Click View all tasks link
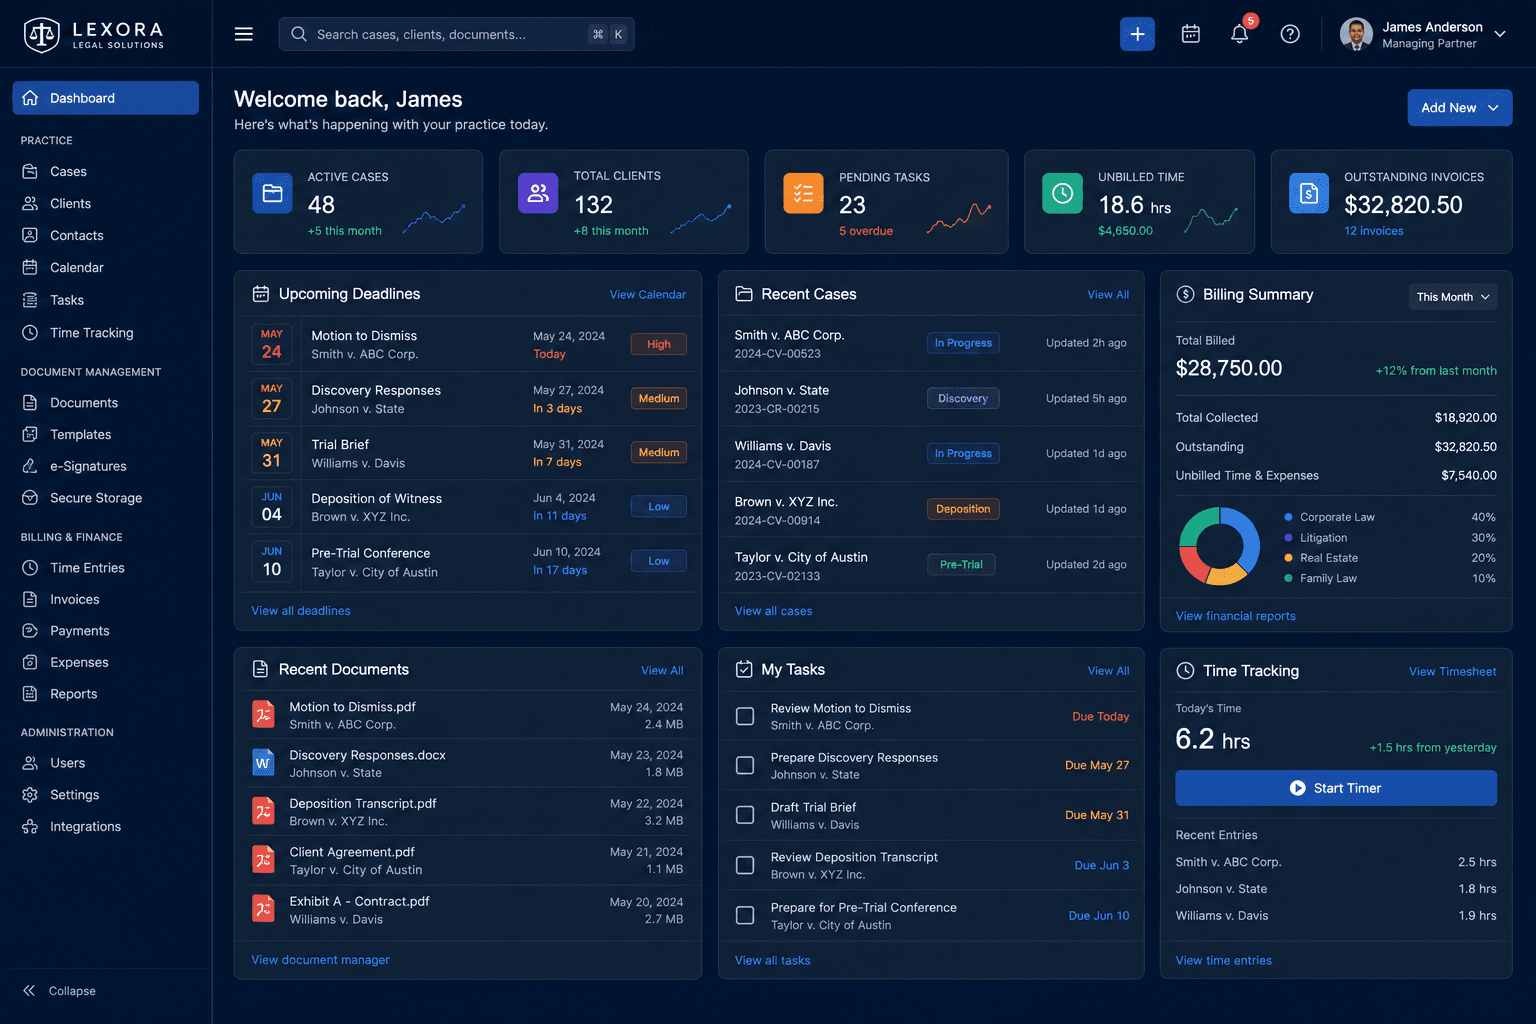Screen dimensions: 1536x1024 coord(773,961)
